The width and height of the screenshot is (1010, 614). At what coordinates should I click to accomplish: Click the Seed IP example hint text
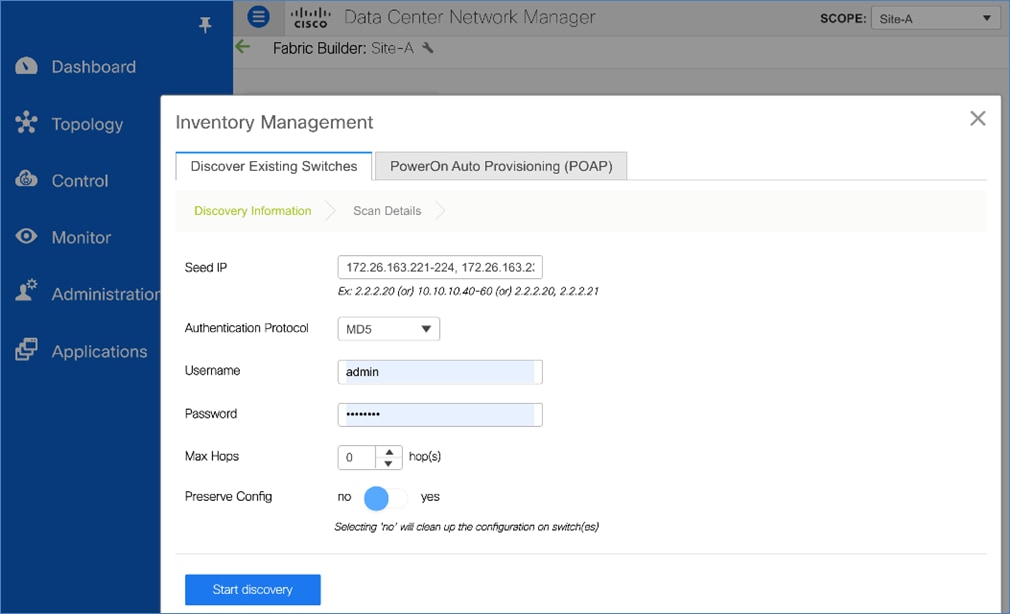(x=468, y=291)
